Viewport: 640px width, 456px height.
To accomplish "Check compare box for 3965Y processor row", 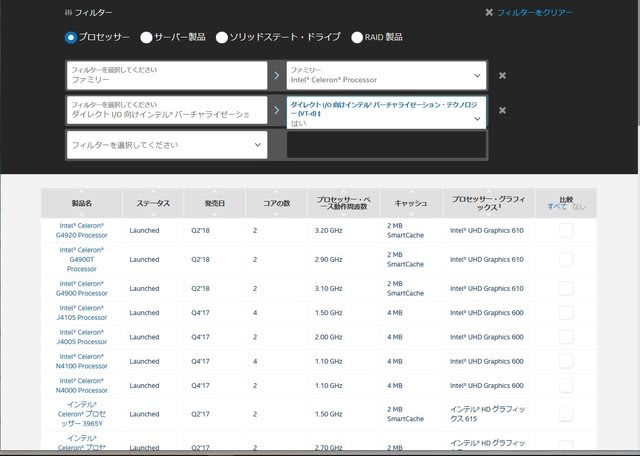I will [566, 414].
